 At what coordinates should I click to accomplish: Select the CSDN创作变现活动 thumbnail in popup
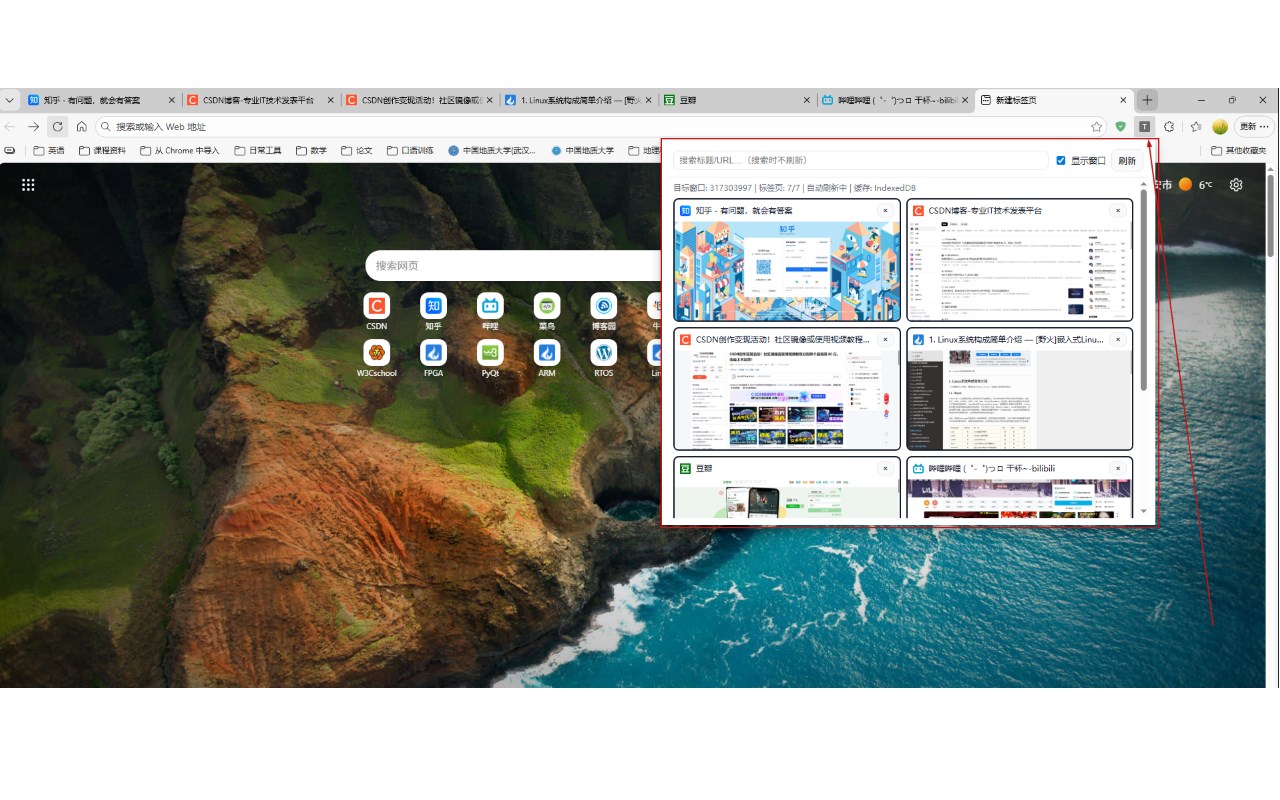[x=787, y=399]
